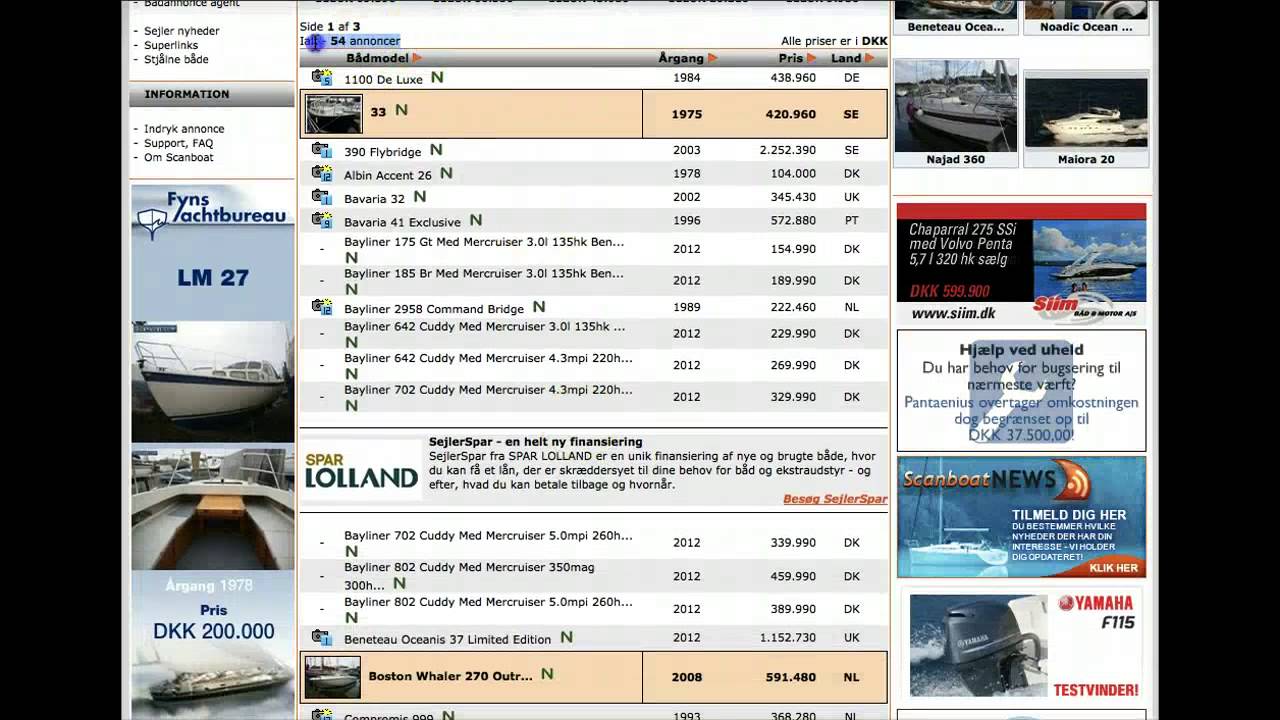Open Indryk annonce in the Information menu
The image size is (1280, 720).
184,129
